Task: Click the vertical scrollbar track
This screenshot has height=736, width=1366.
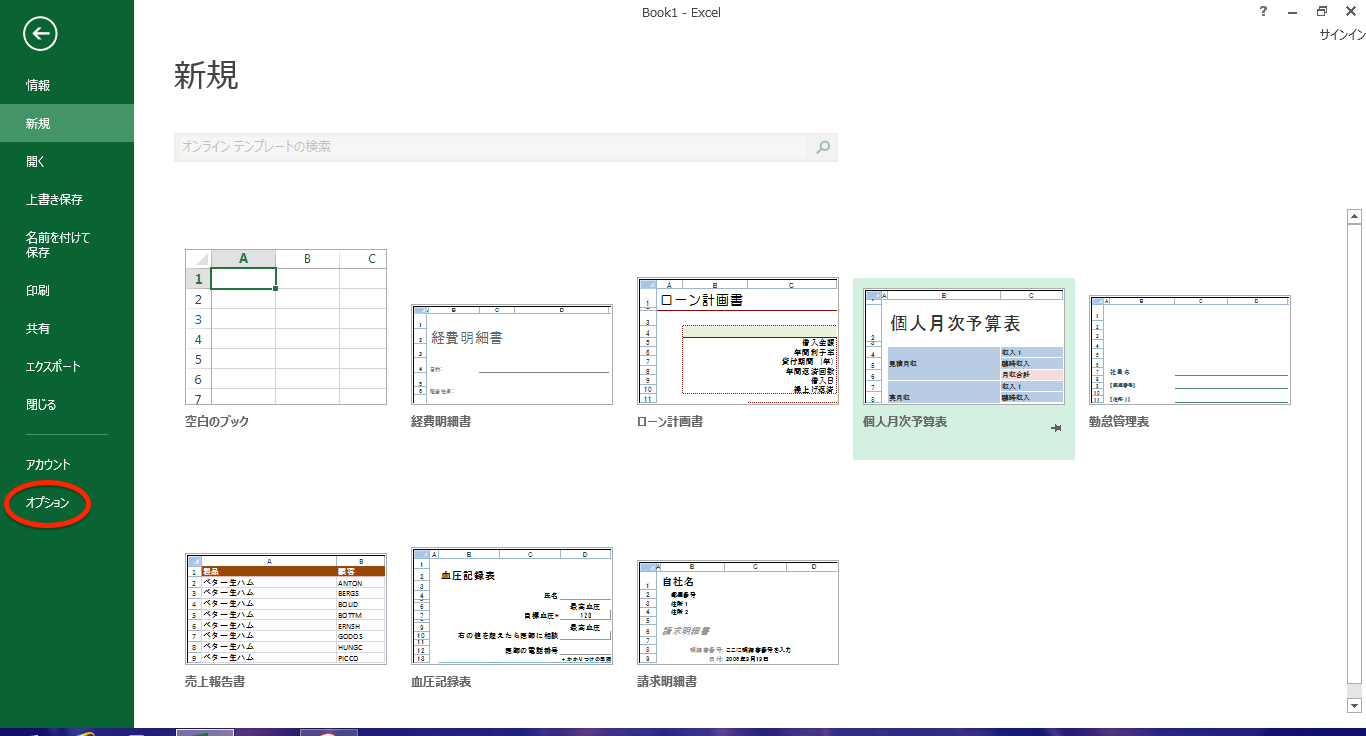Action: click(1354, 450)
